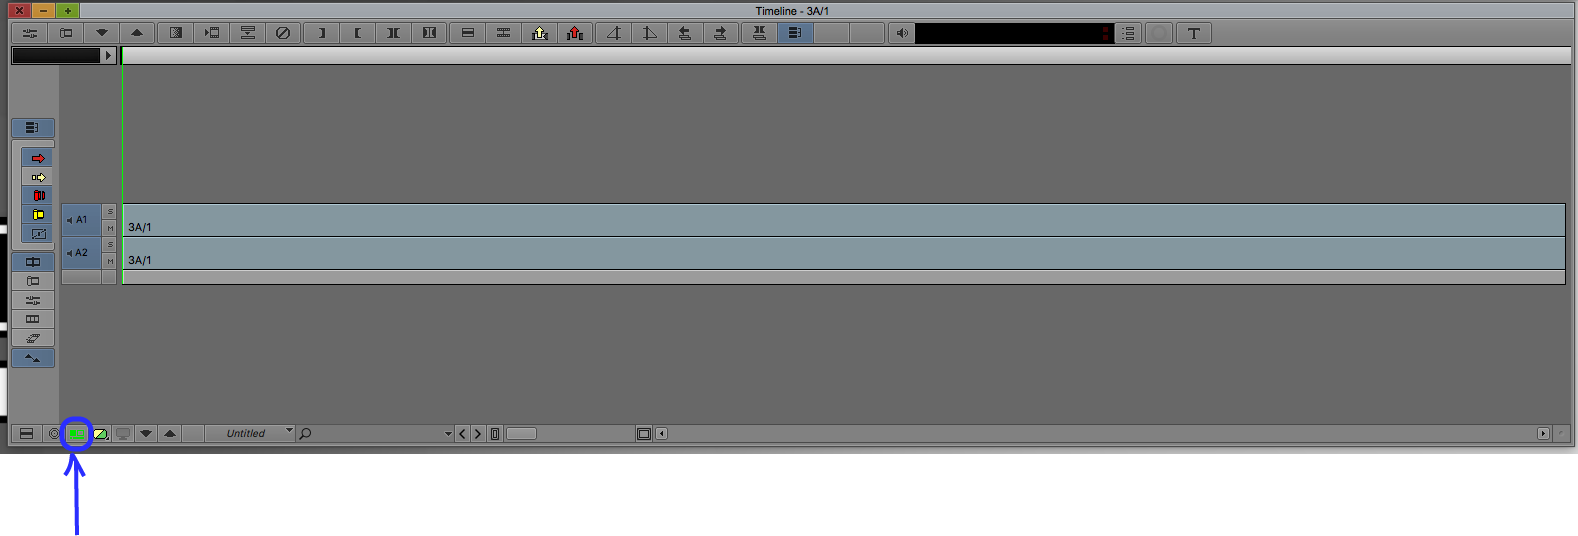Select the 3A/1 clip on track A2
This screenshot has width=1578, height=536.
click(x=843, y=253)
